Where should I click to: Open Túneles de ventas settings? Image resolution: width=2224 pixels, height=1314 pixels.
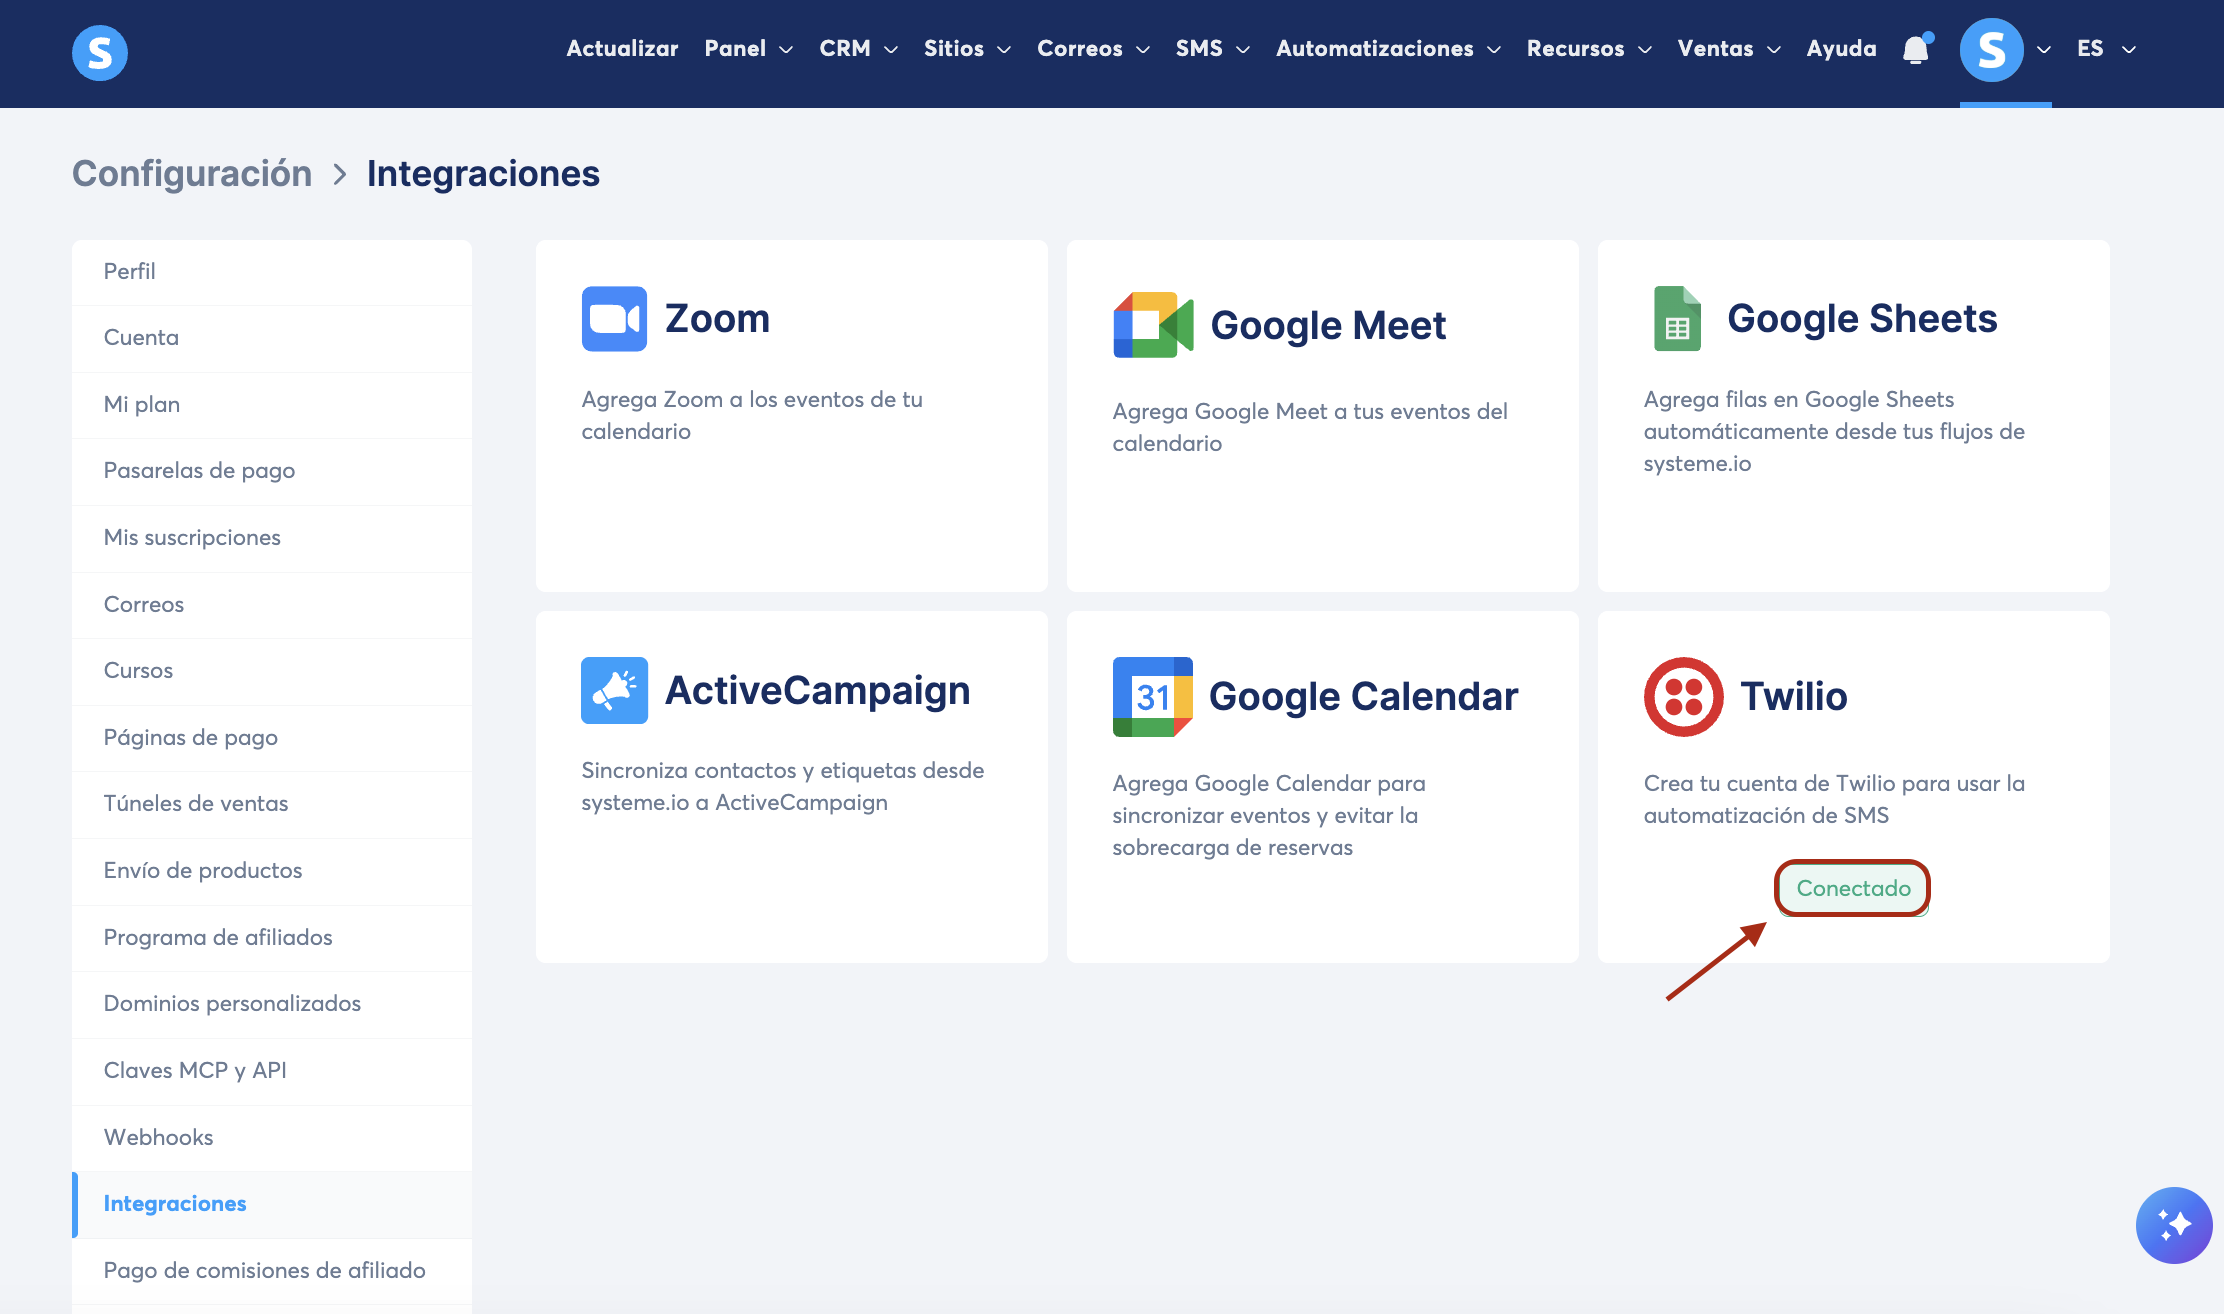point(272,804)
